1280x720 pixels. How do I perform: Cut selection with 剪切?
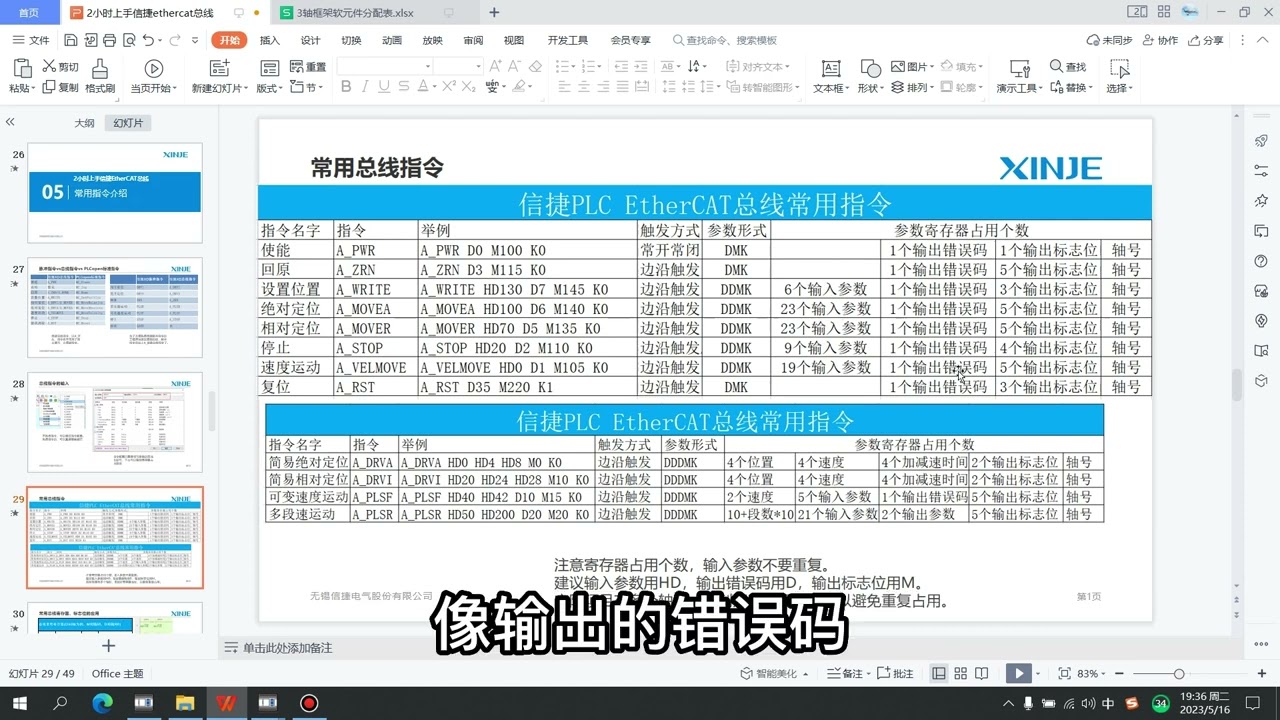(x=60, y=67)
